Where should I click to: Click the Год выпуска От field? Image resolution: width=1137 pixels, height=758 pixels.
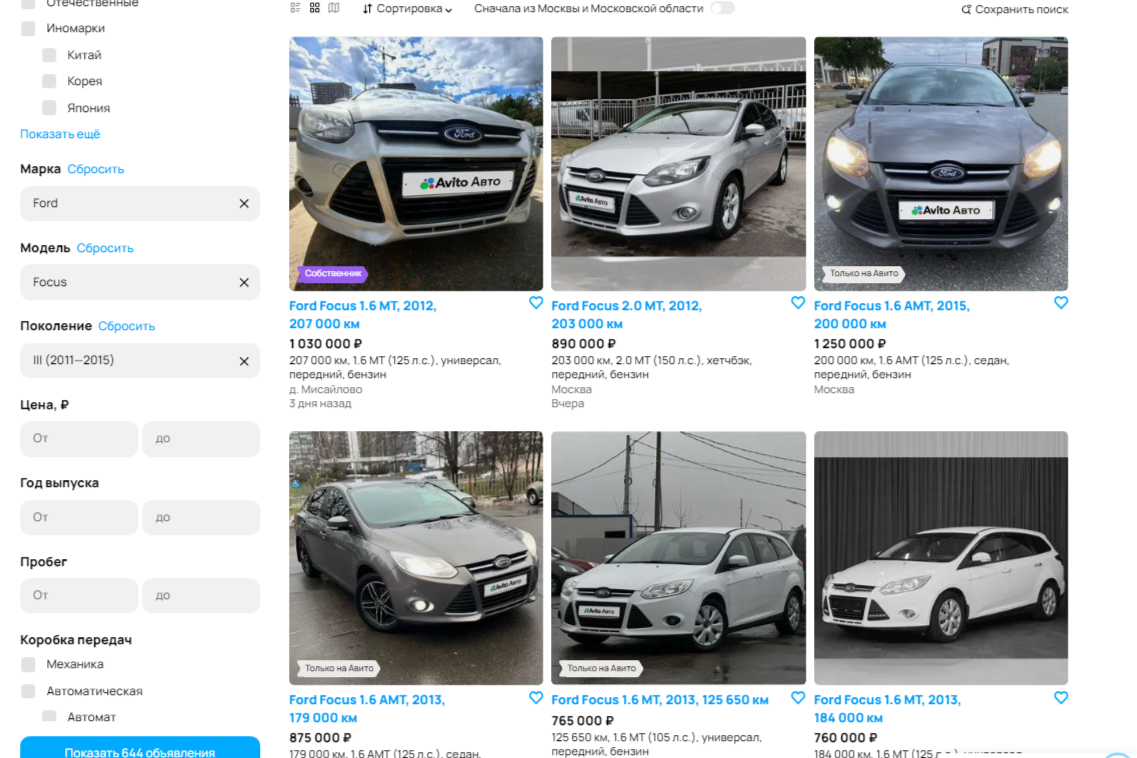79,517
